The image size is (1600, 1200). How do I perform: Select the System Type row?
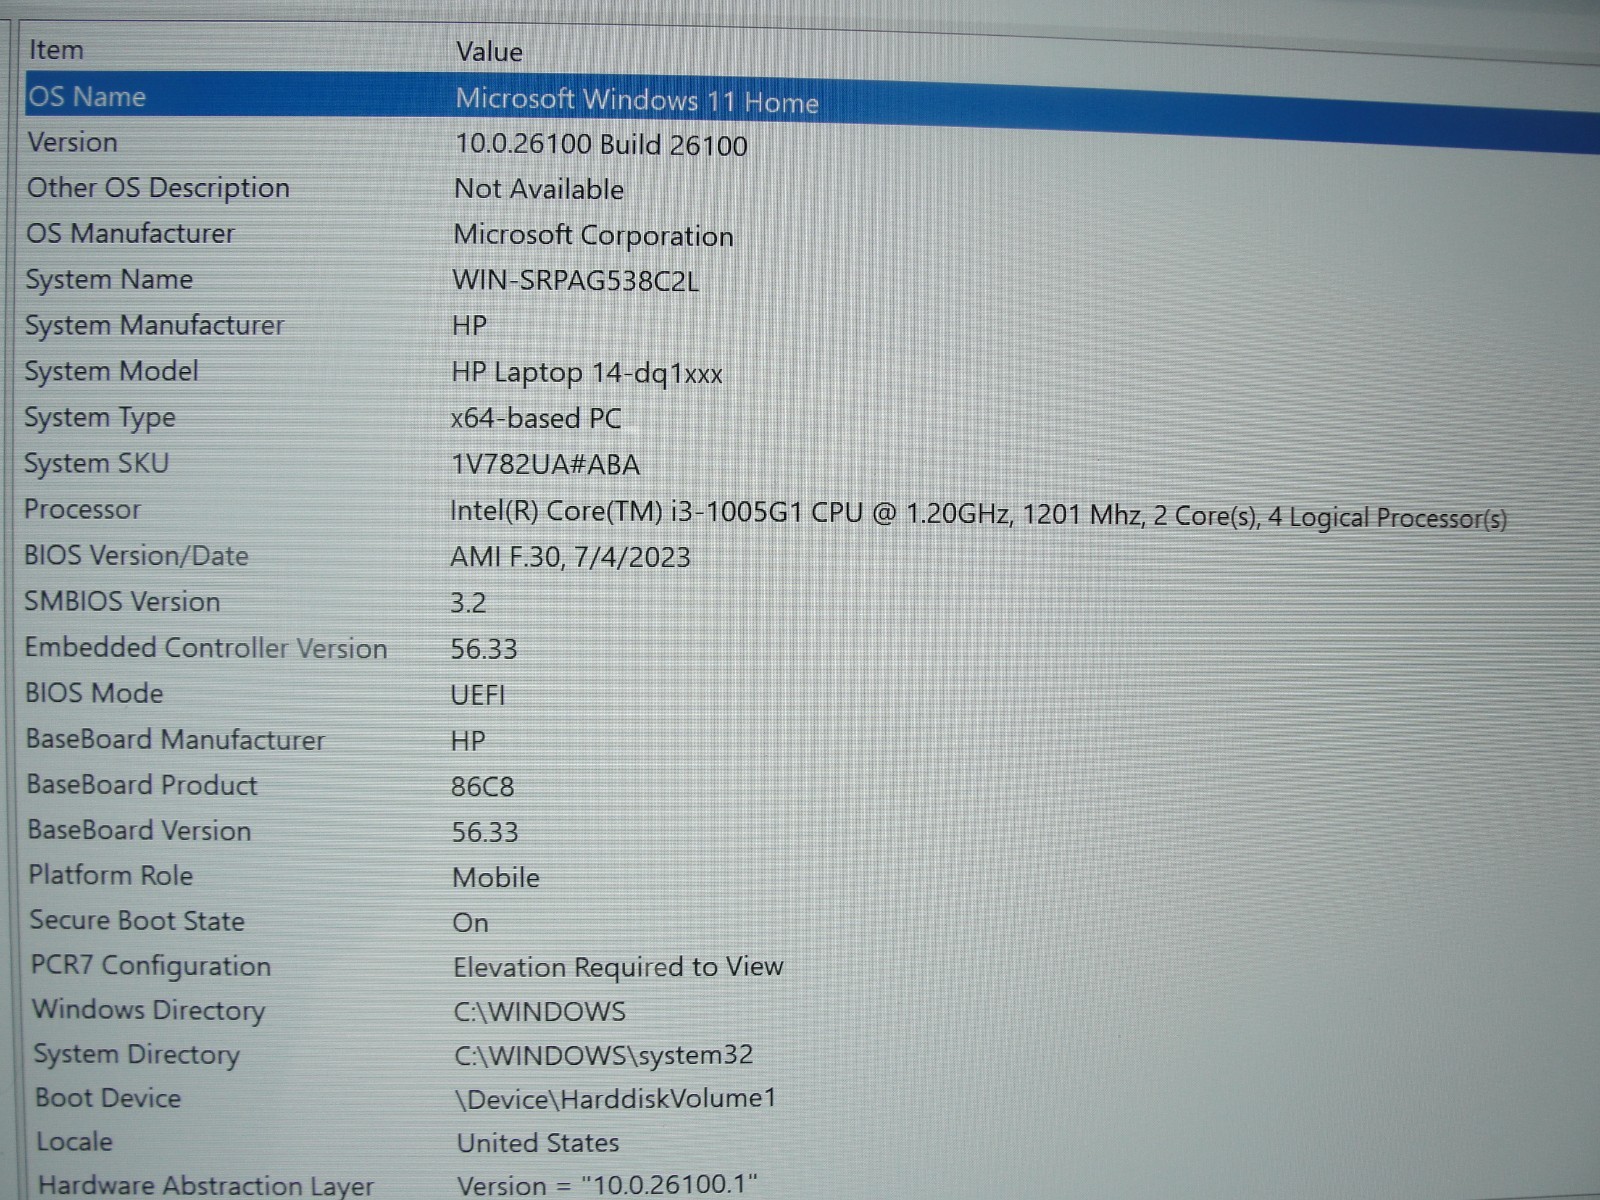[100, 418]
